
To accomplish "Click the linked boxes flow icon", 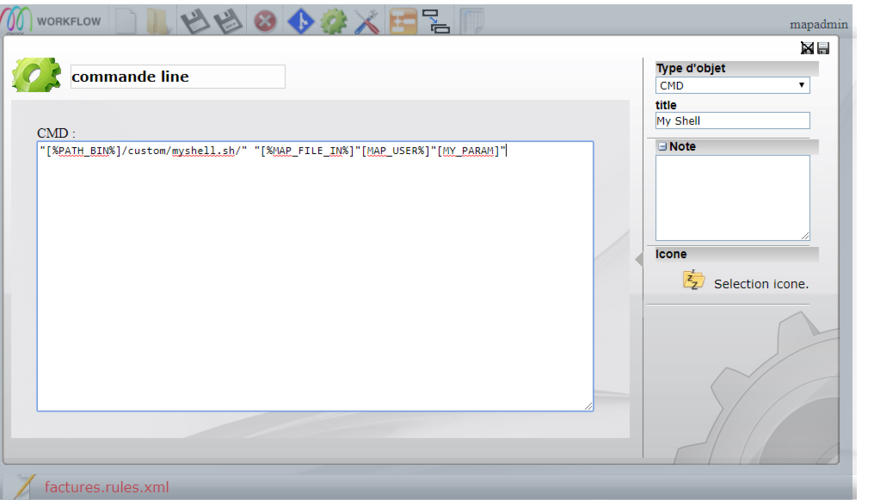I will point(436,21).
